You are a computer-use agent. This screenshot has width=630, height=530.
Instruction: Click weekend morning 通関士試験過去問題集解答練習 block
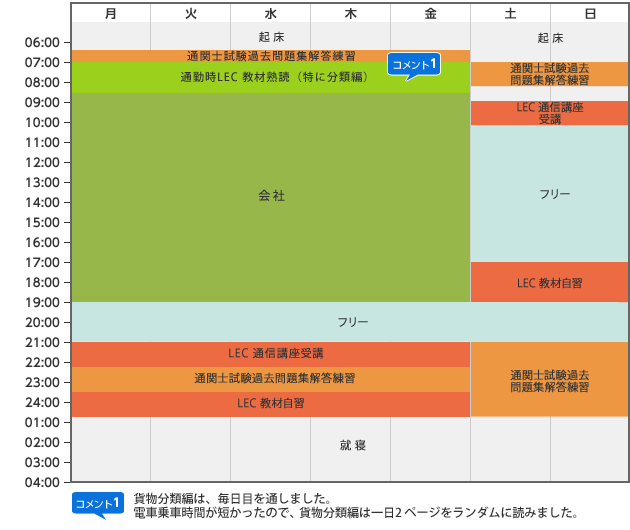click(x=549, y=74)
